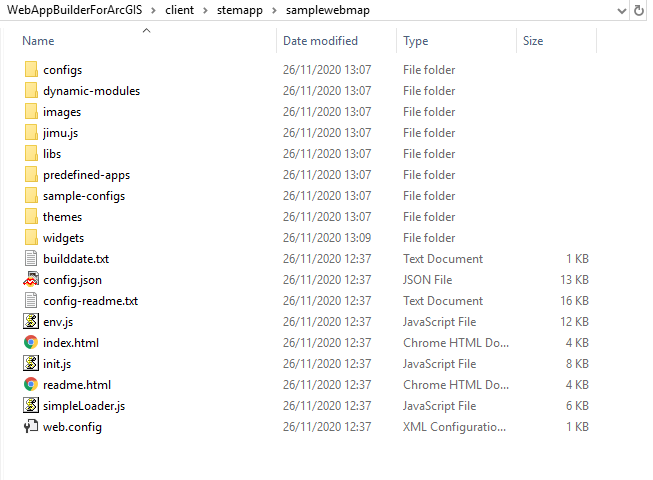
Task: Click the 16 KB size cell
Action: click(574, 300)
